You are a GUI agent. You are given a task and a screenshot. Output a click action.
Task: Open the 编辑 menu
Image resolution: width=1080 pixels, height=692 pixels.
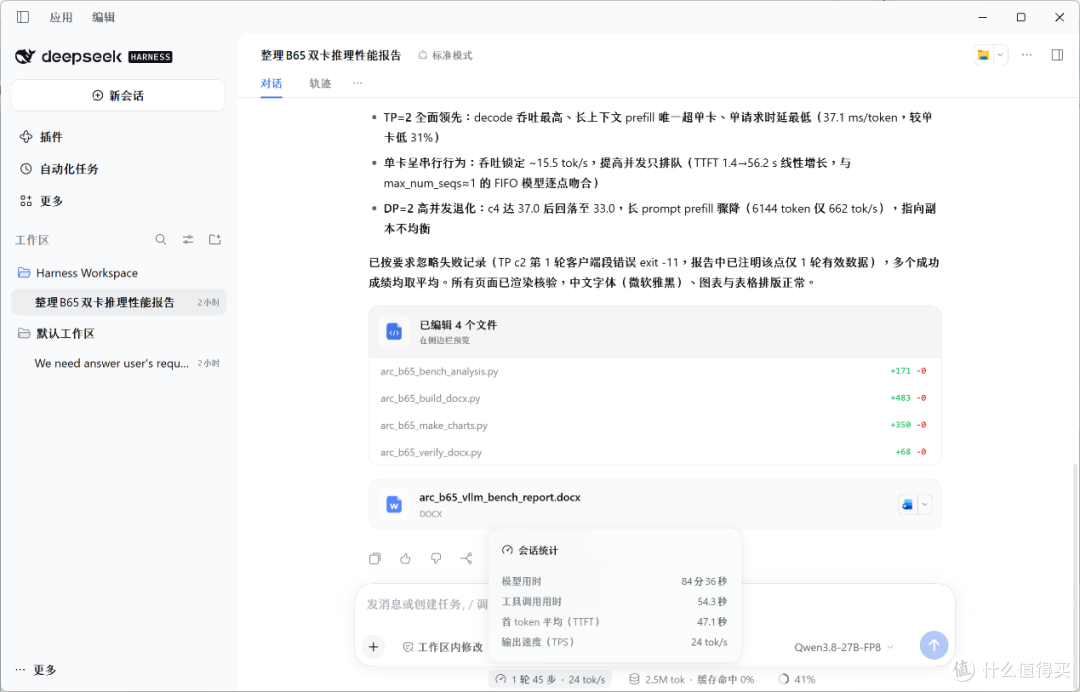click(103, 17)
